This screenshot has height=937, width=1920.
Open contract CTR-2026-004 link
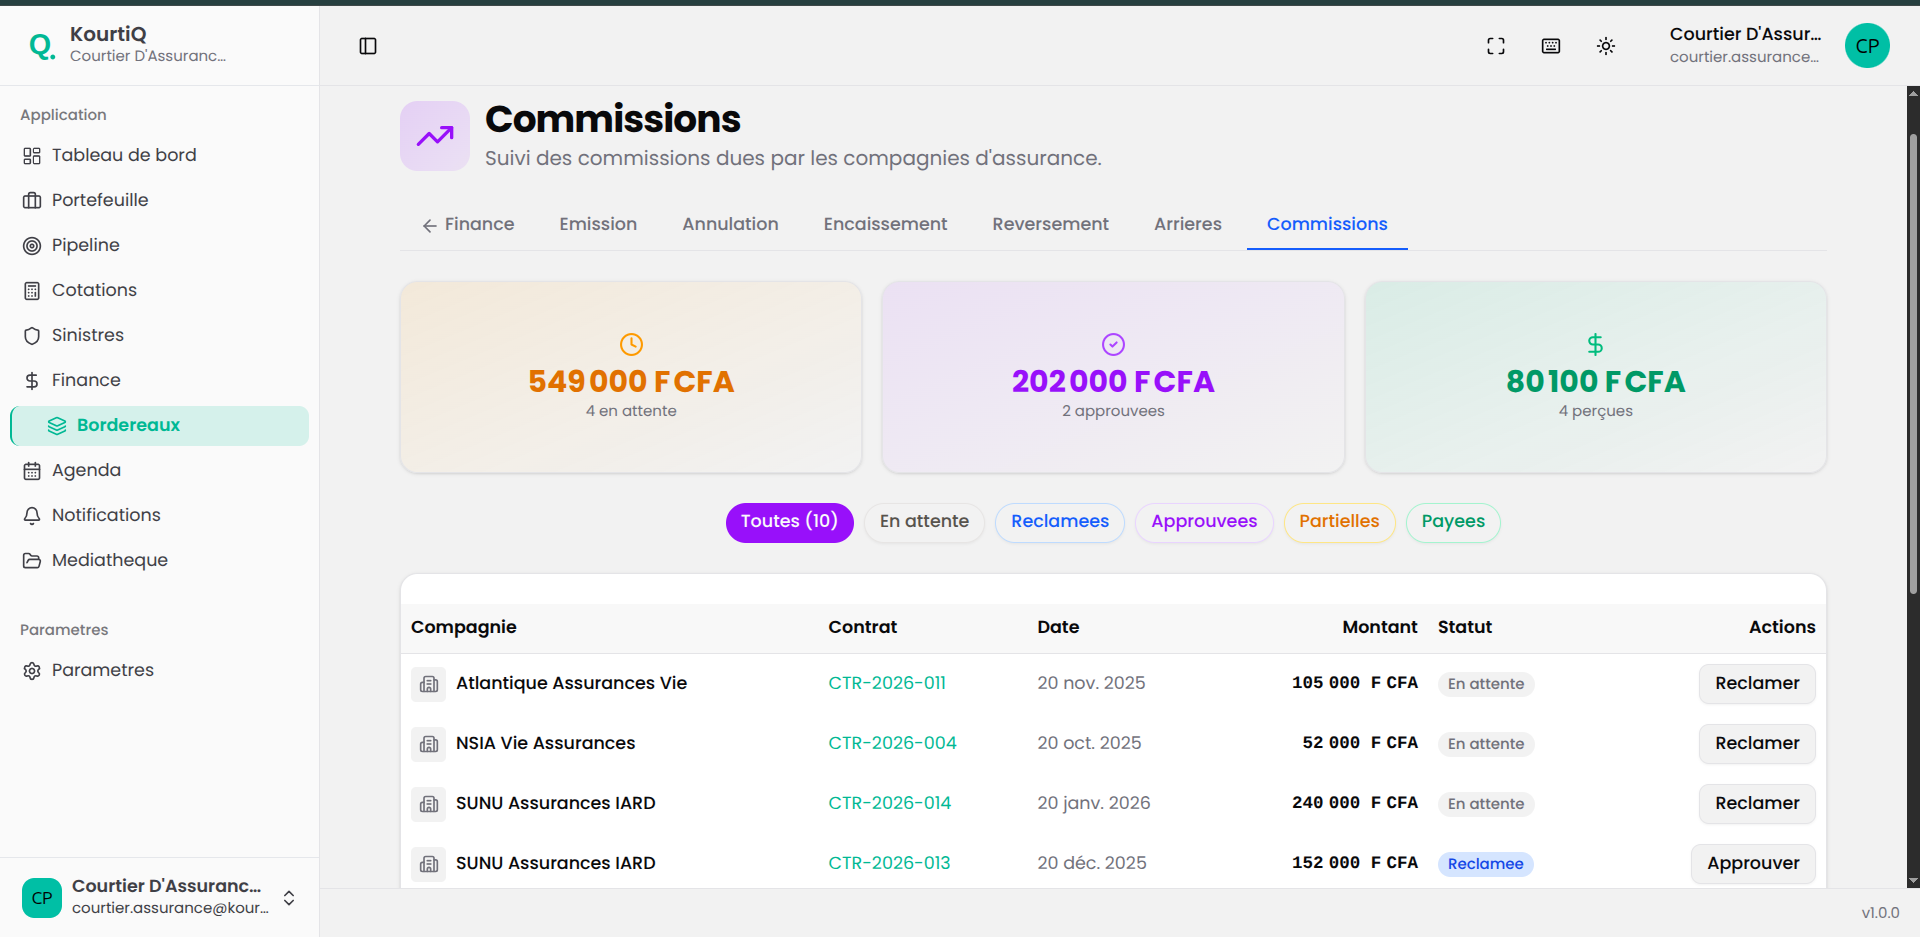[892, 743]
